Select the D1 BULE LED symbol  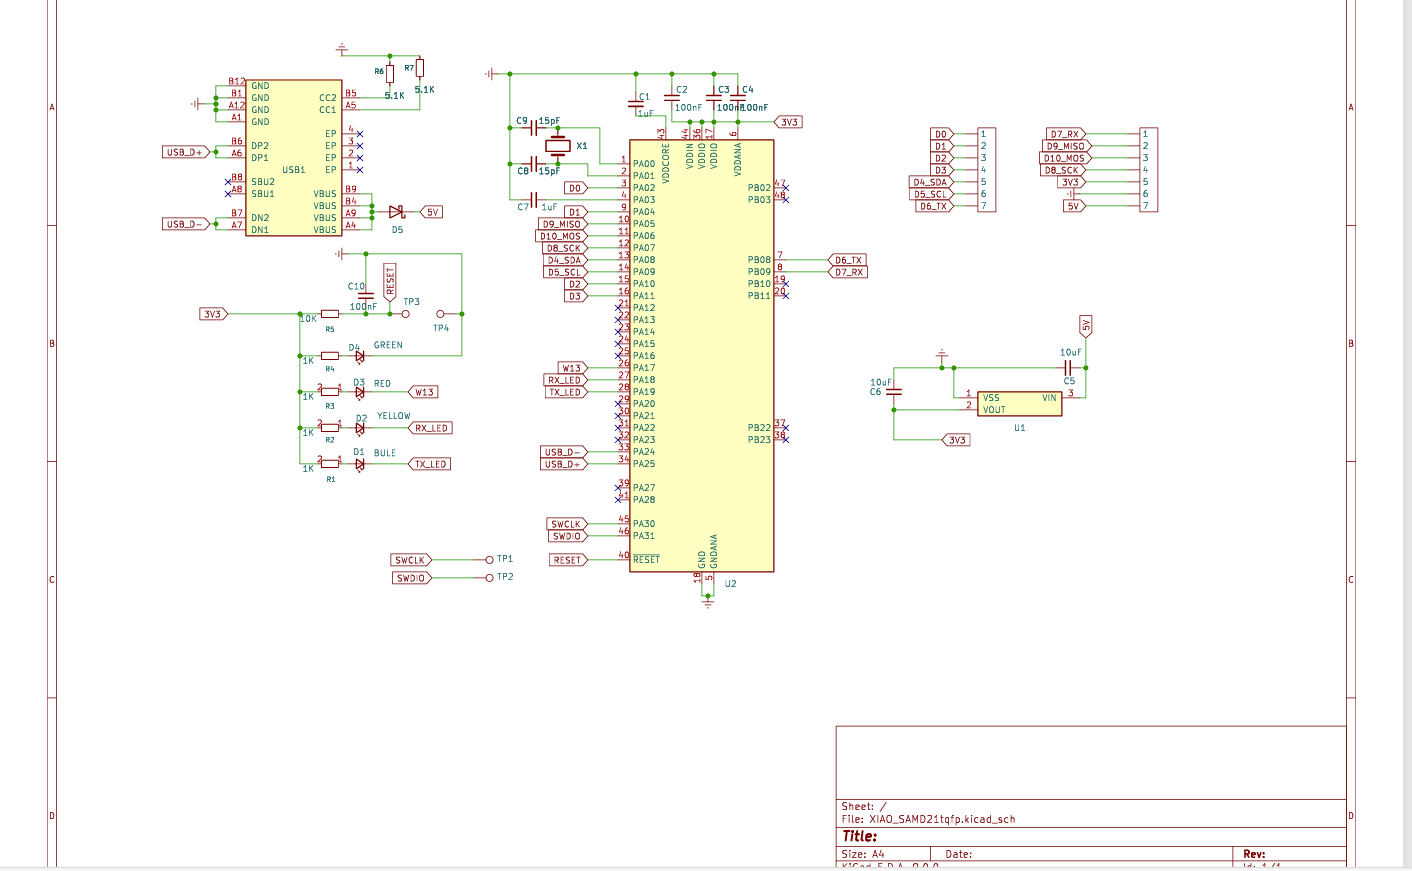click(x=360, y=464)
